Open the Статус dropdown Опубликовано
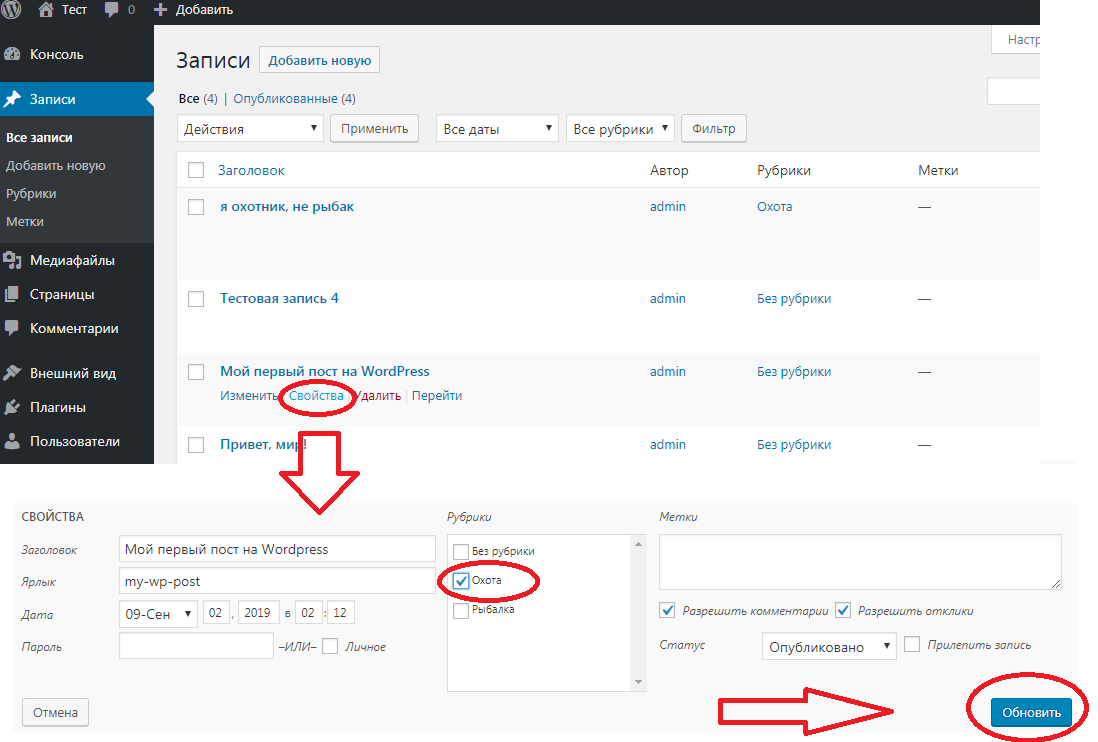The width and height of the screenshot is (1098, 742). [x=829, y=647]
